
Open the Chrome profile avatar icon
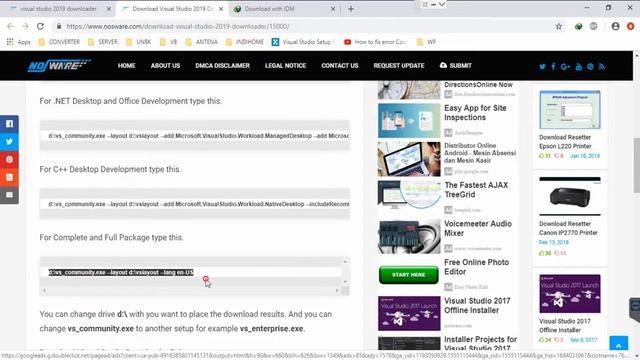pyautogui.click(x=616, y=26)
